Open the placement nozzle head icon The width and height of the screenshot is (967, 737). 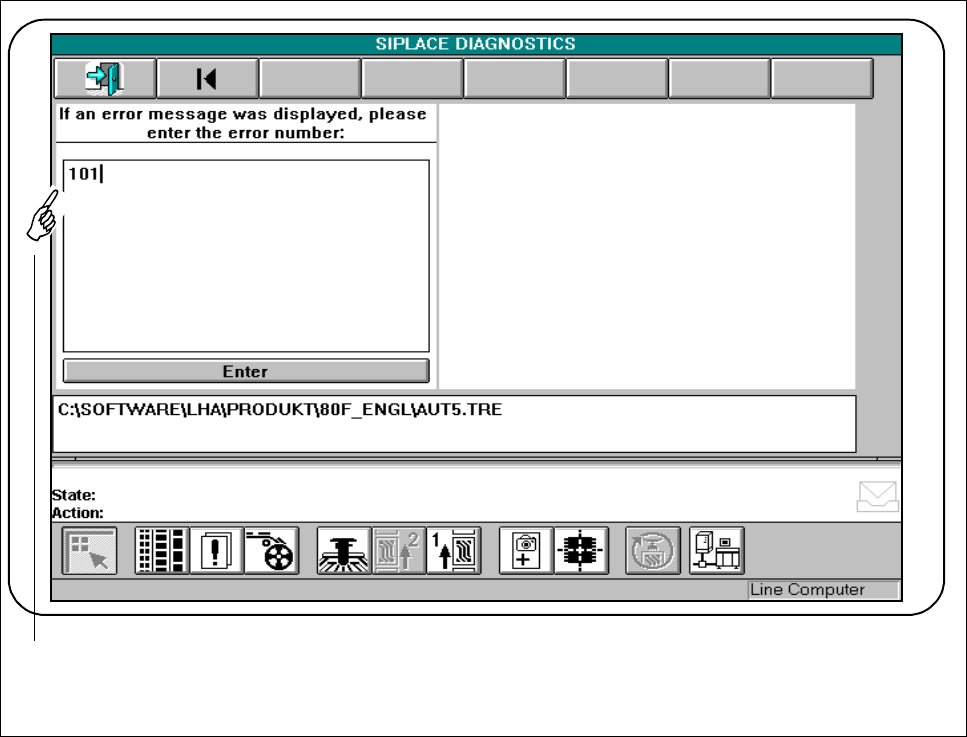(344, 551)
